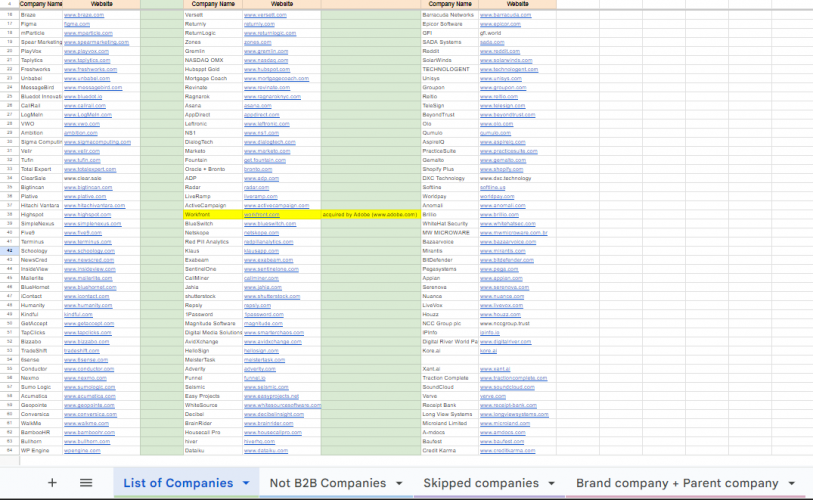Select the Mortgage Coach cell
The image size is (813, 500).
213,78
